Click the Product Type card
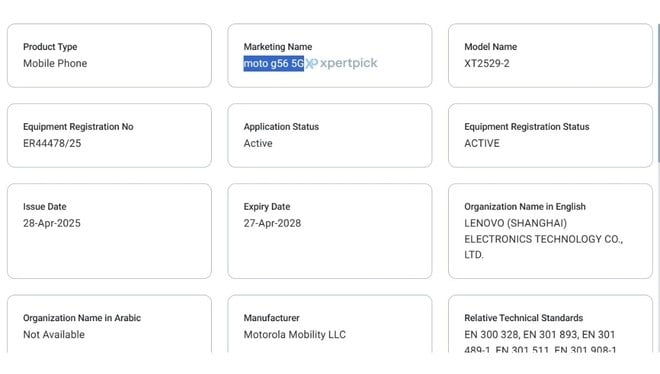The image size is (660, 374). tap(109, 56)
